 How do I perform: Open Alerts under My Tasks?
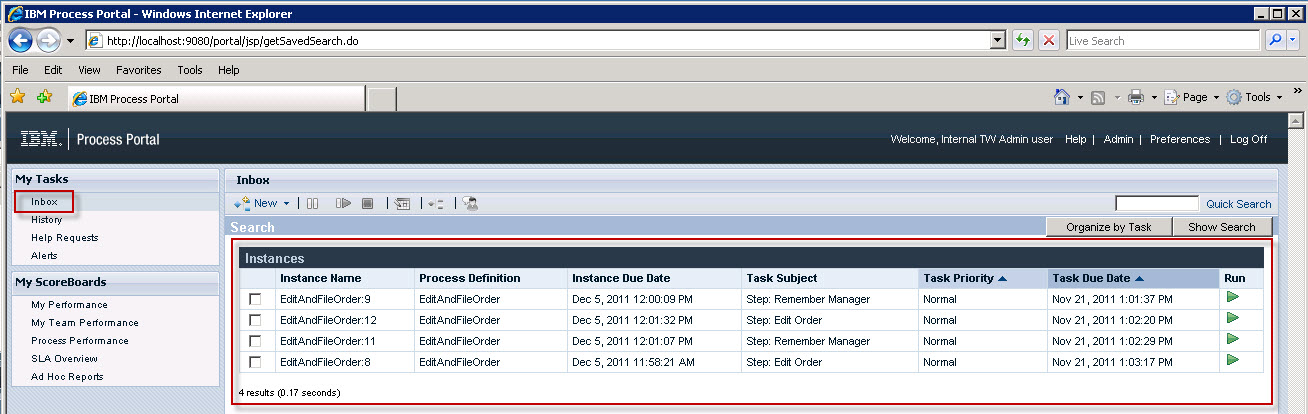[44, 256]
